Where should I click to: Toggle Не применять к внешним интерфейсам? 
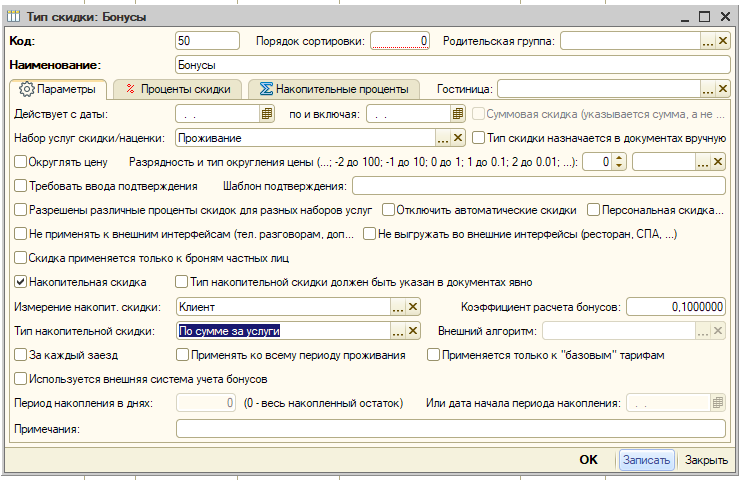click(x=20, y=234)
